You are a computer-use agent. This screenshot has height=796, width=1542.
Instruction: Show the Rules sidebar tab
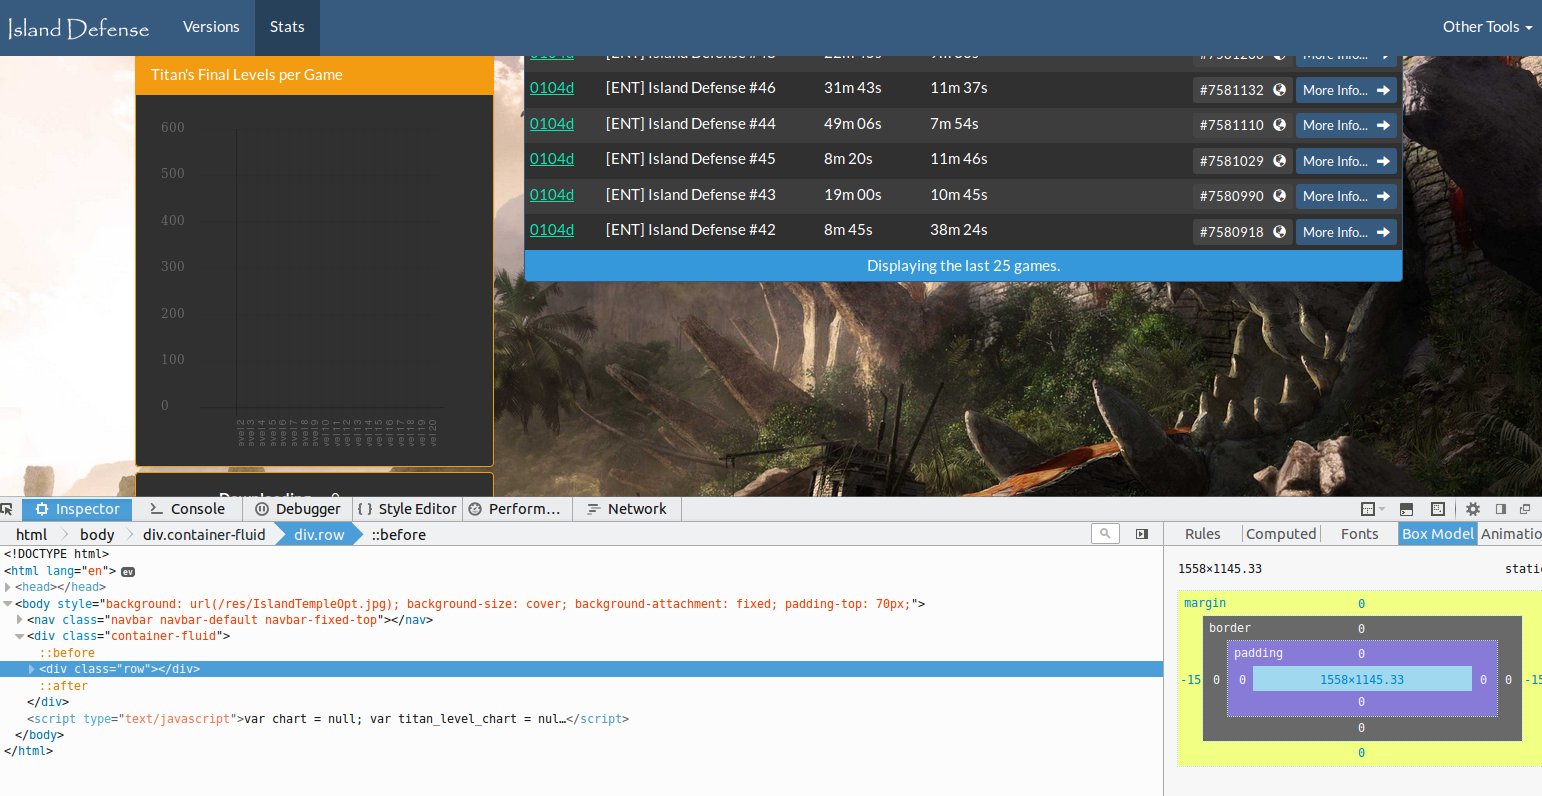coord(1202,534)
